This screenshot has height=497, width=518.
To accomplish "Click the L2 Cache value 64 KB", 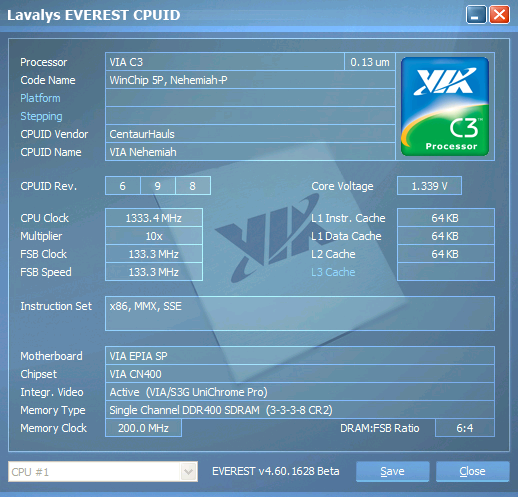I will click(446, 254).
